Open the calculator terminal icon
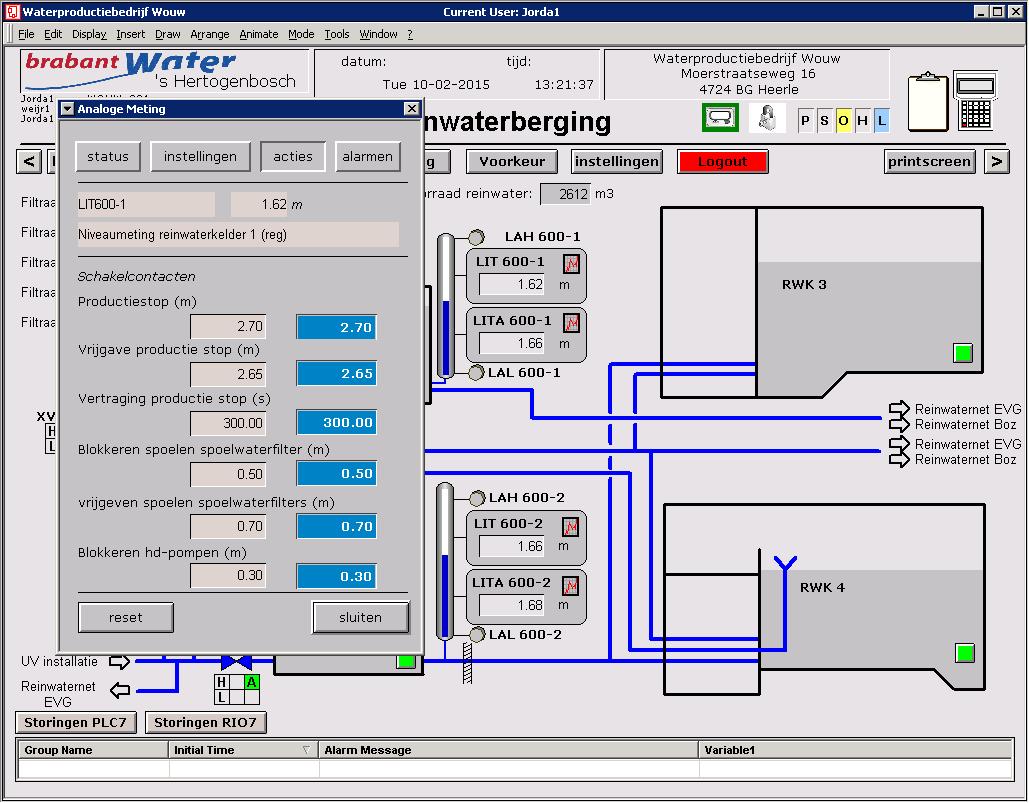 pyautogui.click(x=975, y=100)
